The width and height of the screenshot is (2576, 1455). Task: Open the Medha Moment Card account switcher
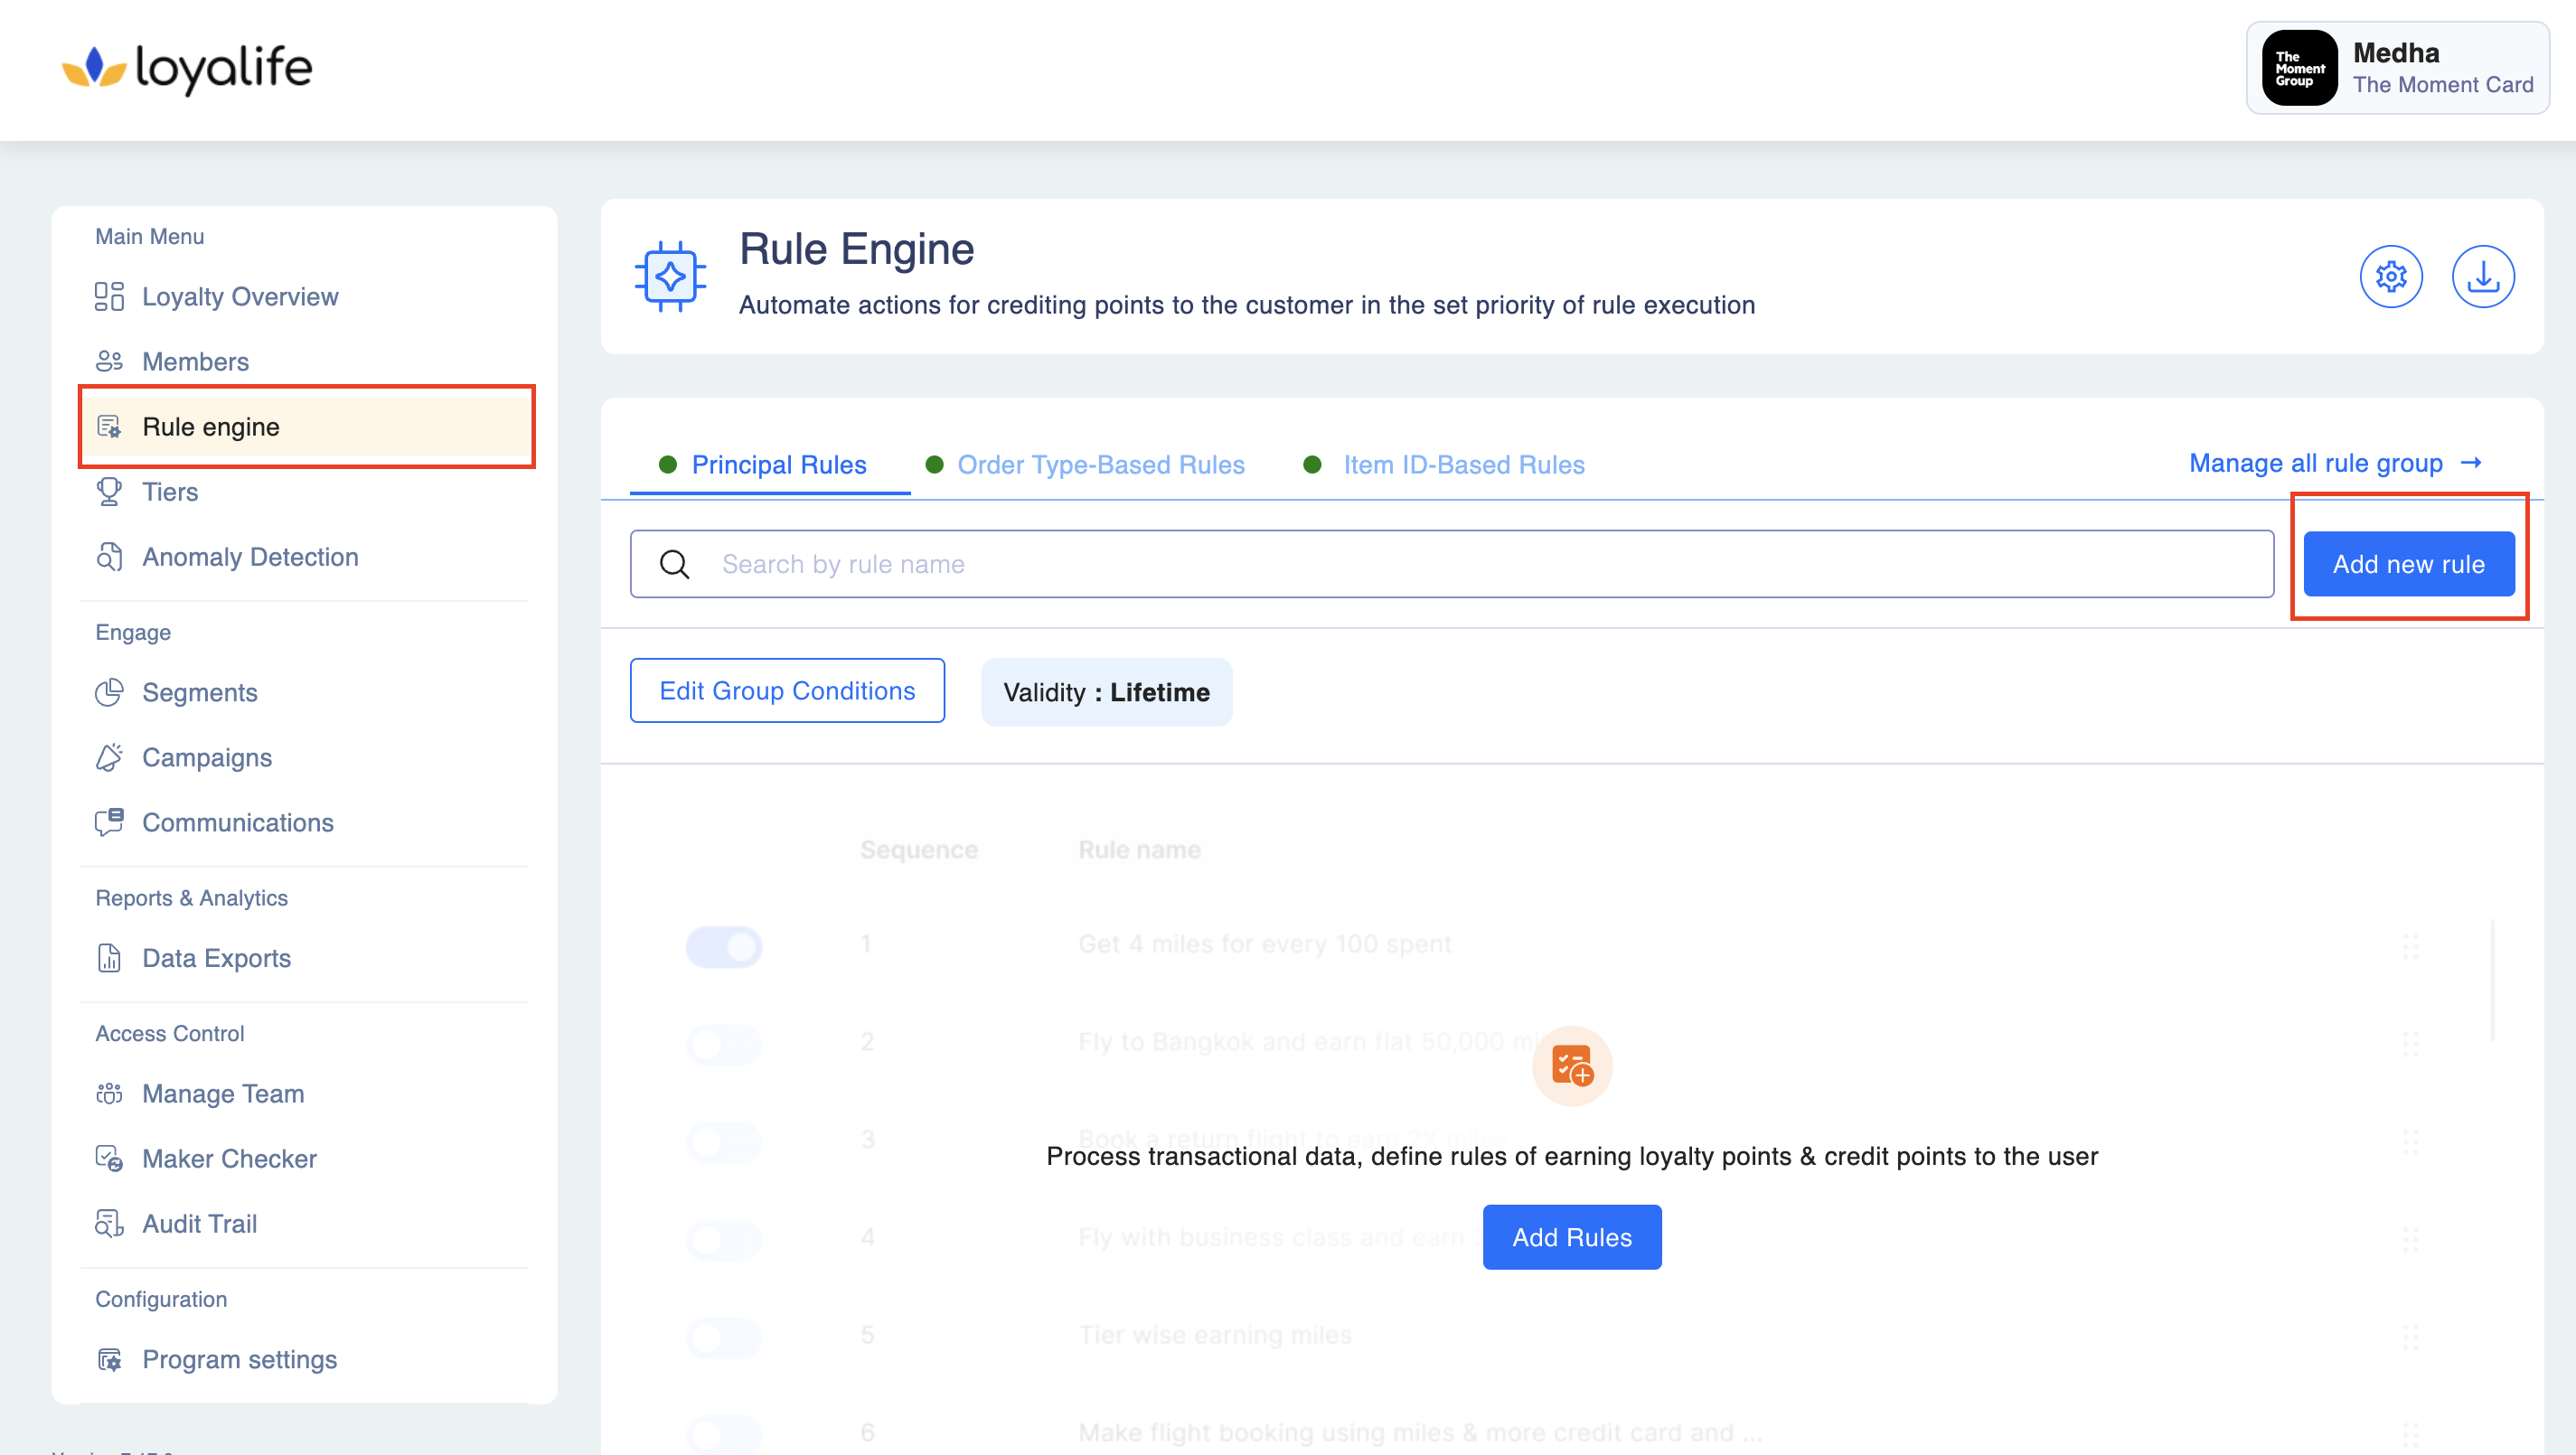[x=2396, y=68]
